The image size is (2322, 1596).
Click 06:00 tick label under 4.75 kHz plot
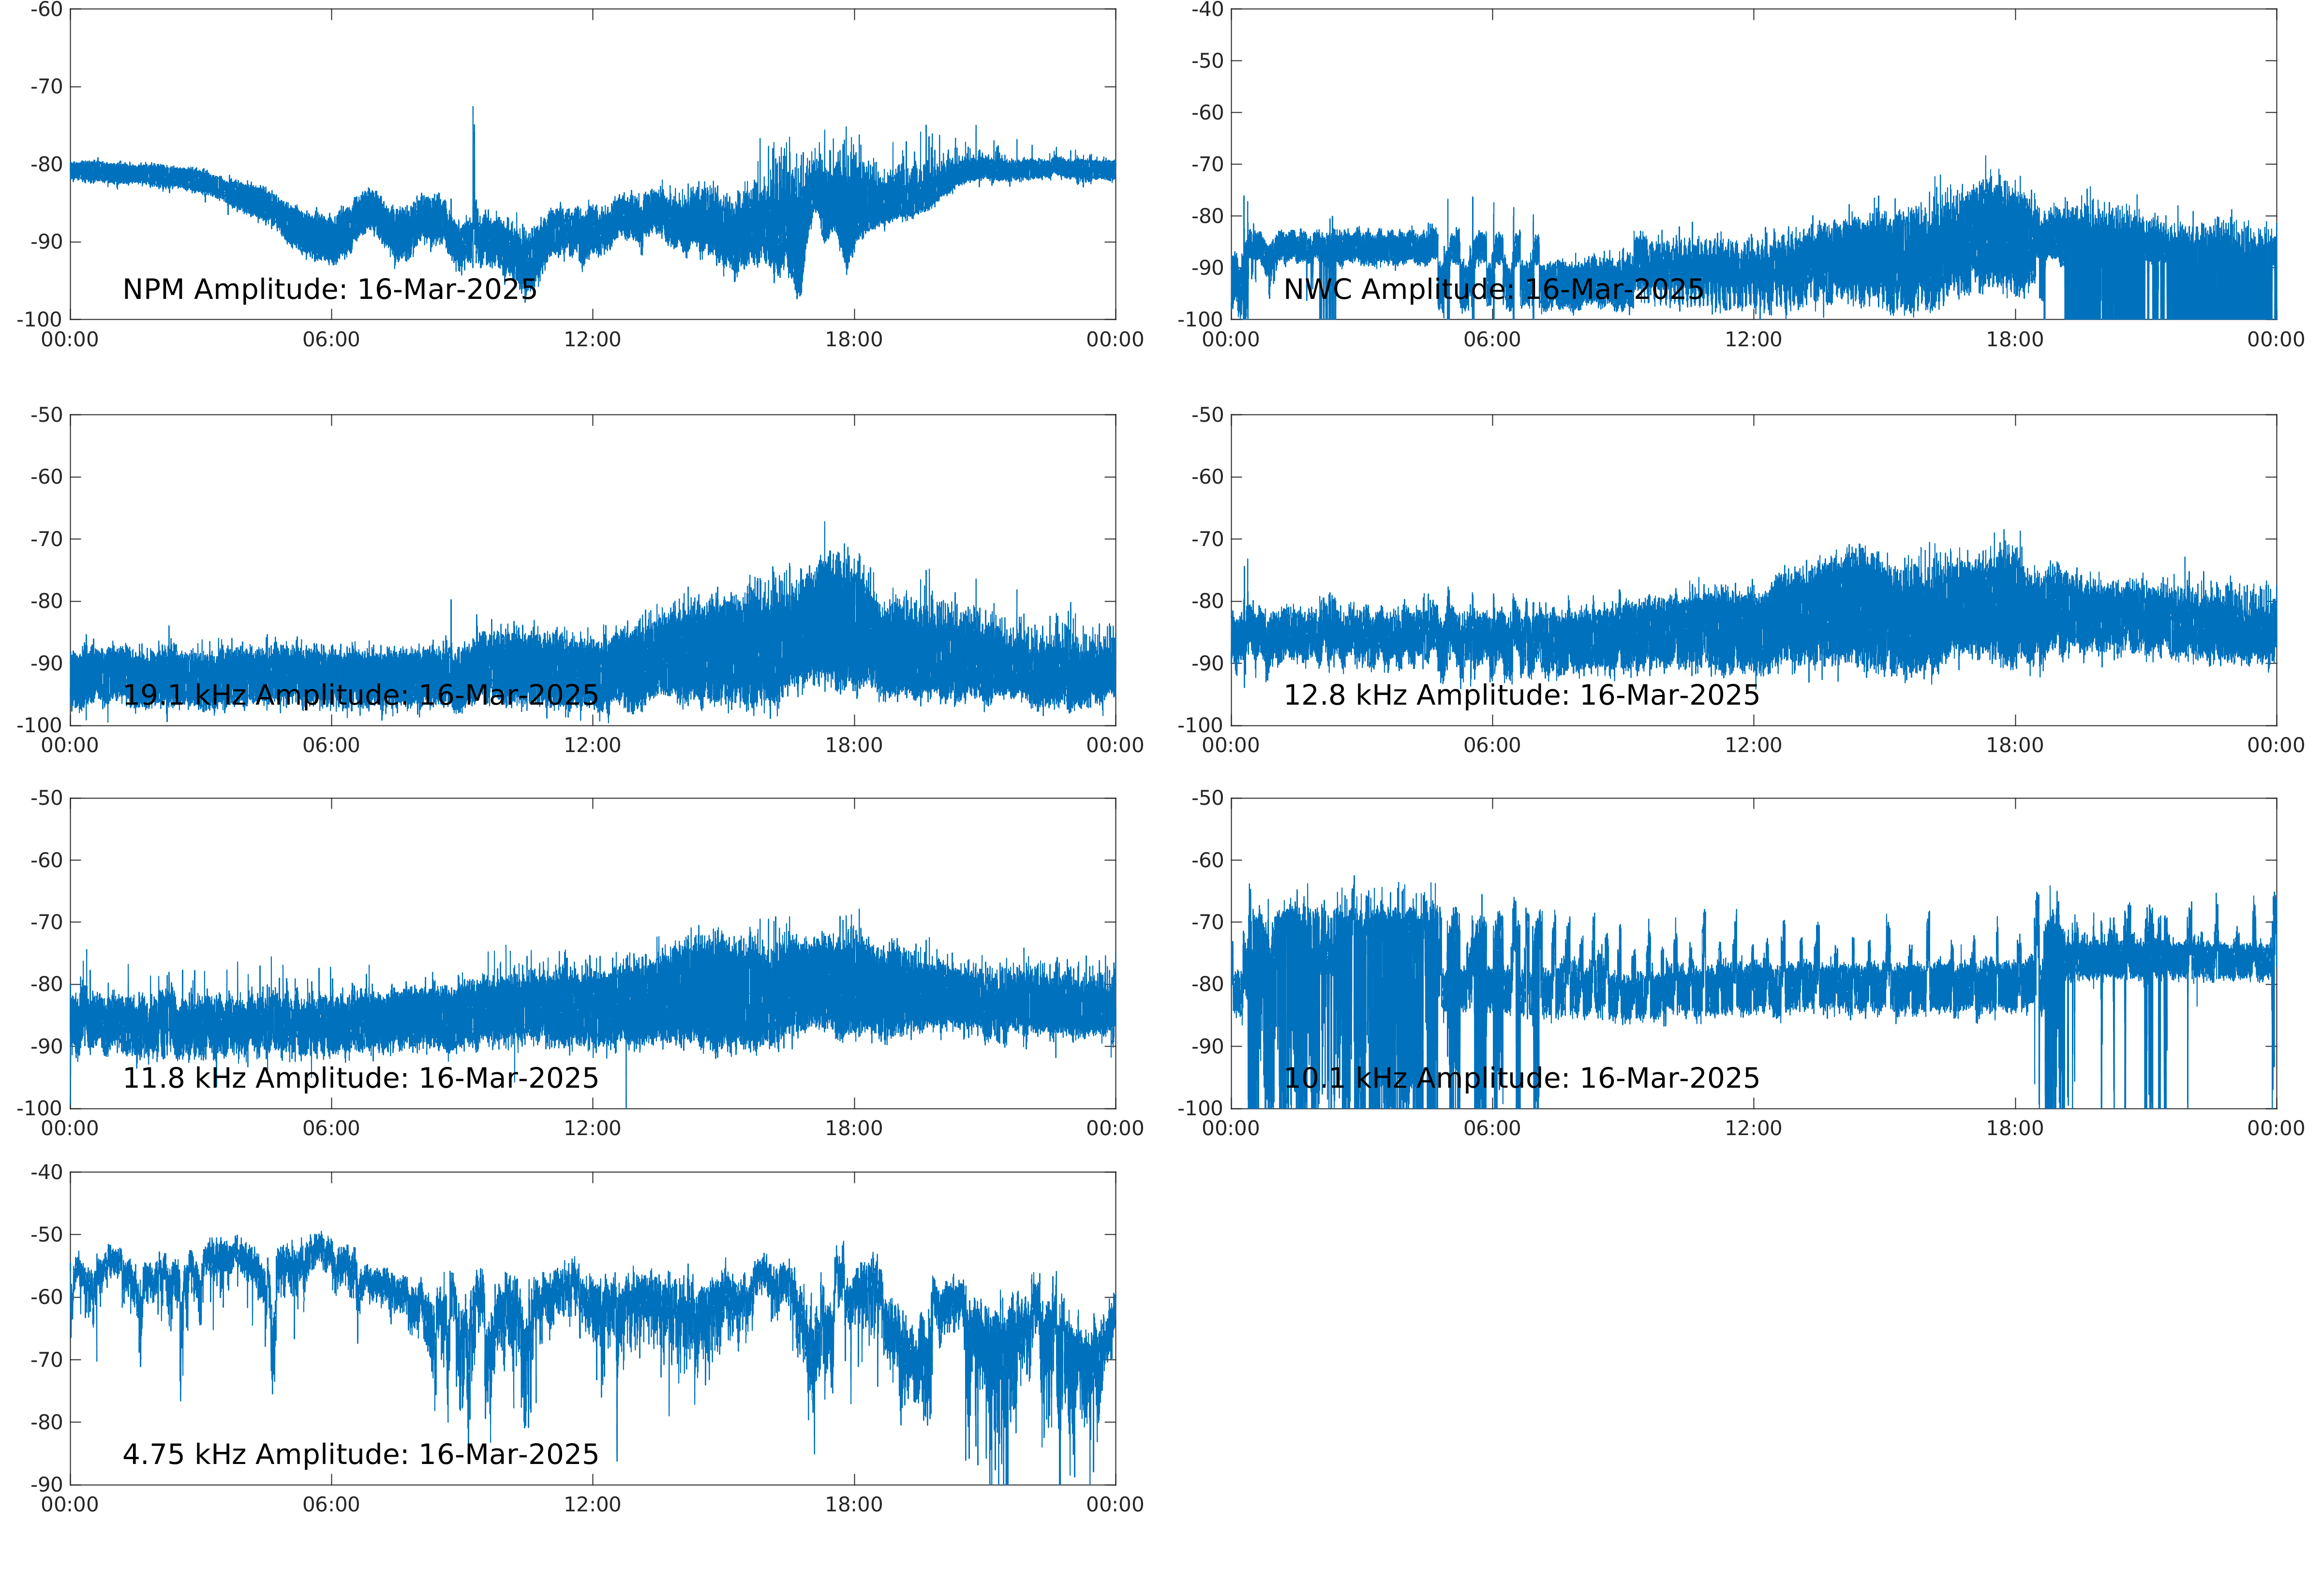pos(331,1505)
